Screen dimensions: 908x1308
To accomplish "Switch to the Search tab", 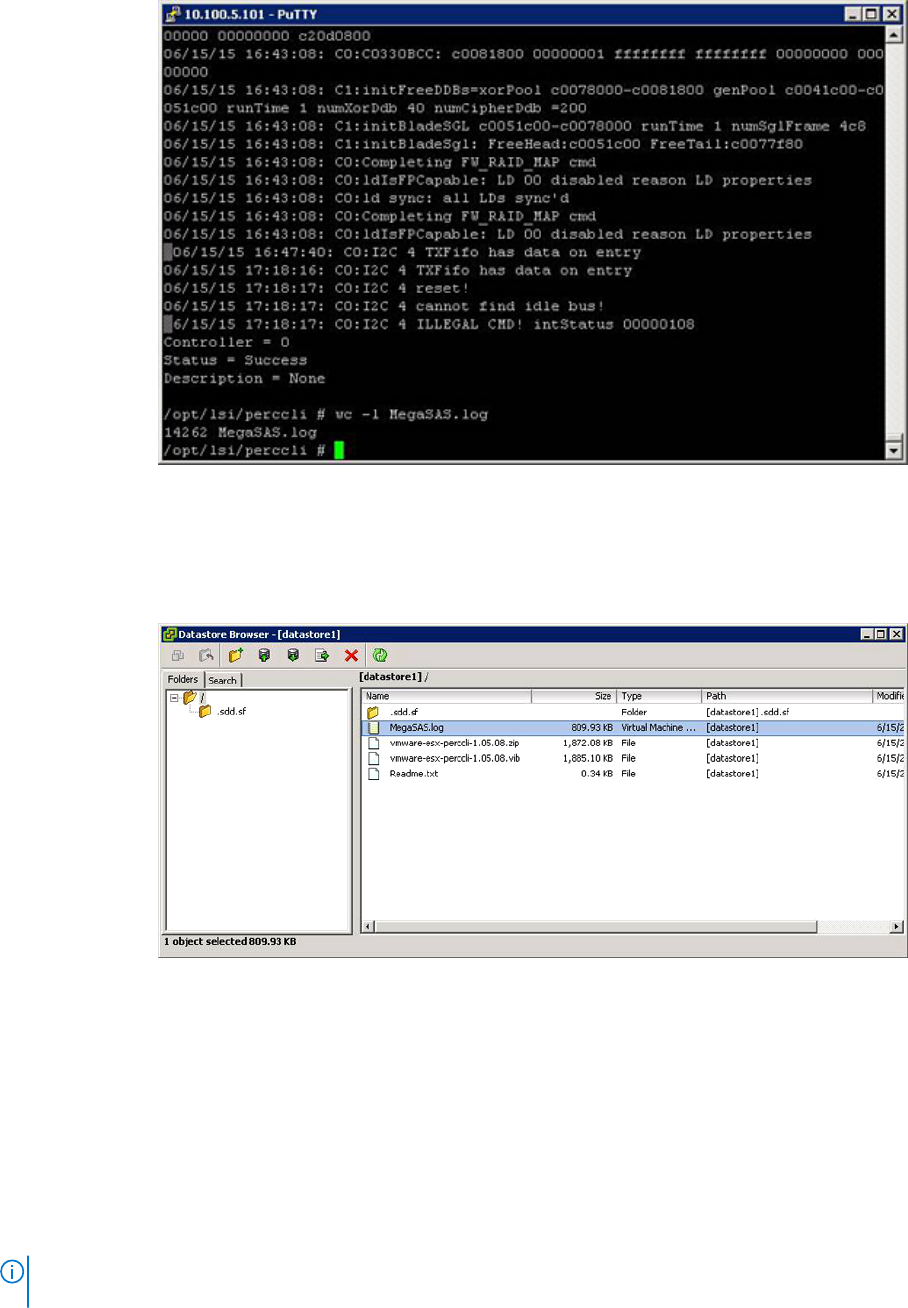I will click(x=223, y=680).
